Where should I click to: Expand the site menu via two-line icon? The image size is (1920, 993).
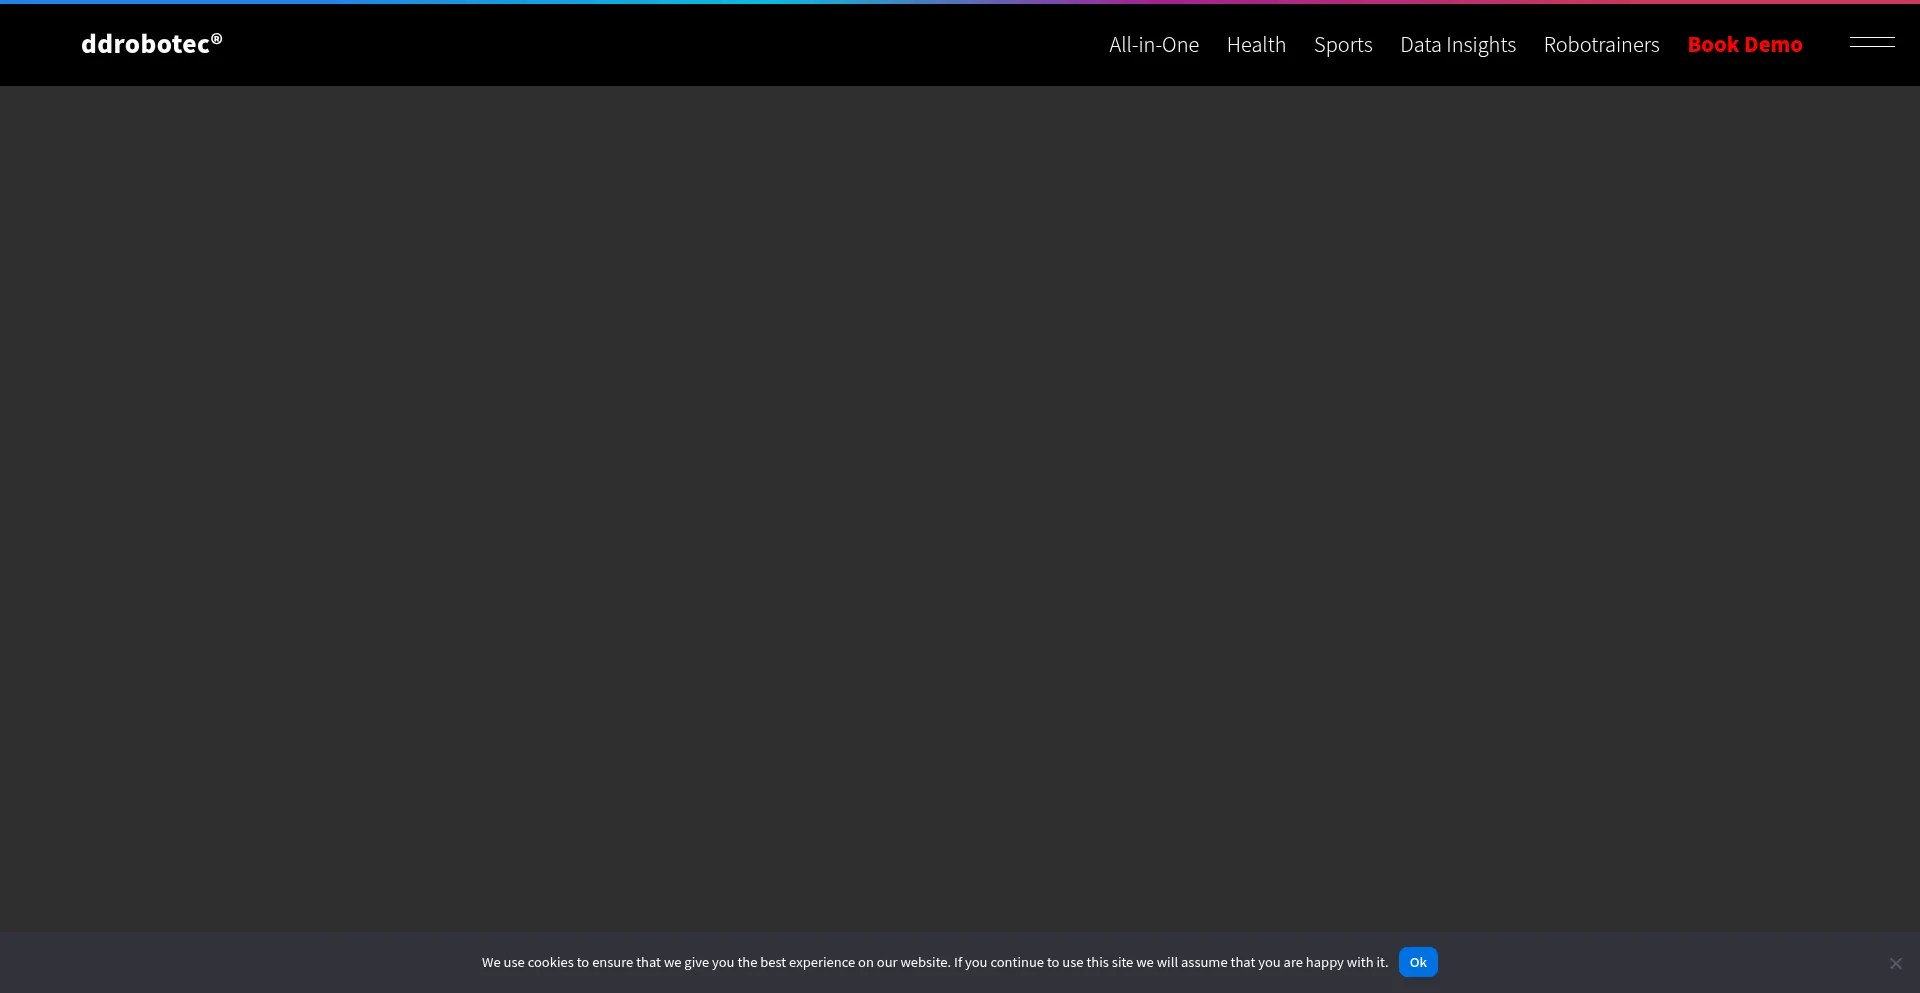(x=1872, y=43)
